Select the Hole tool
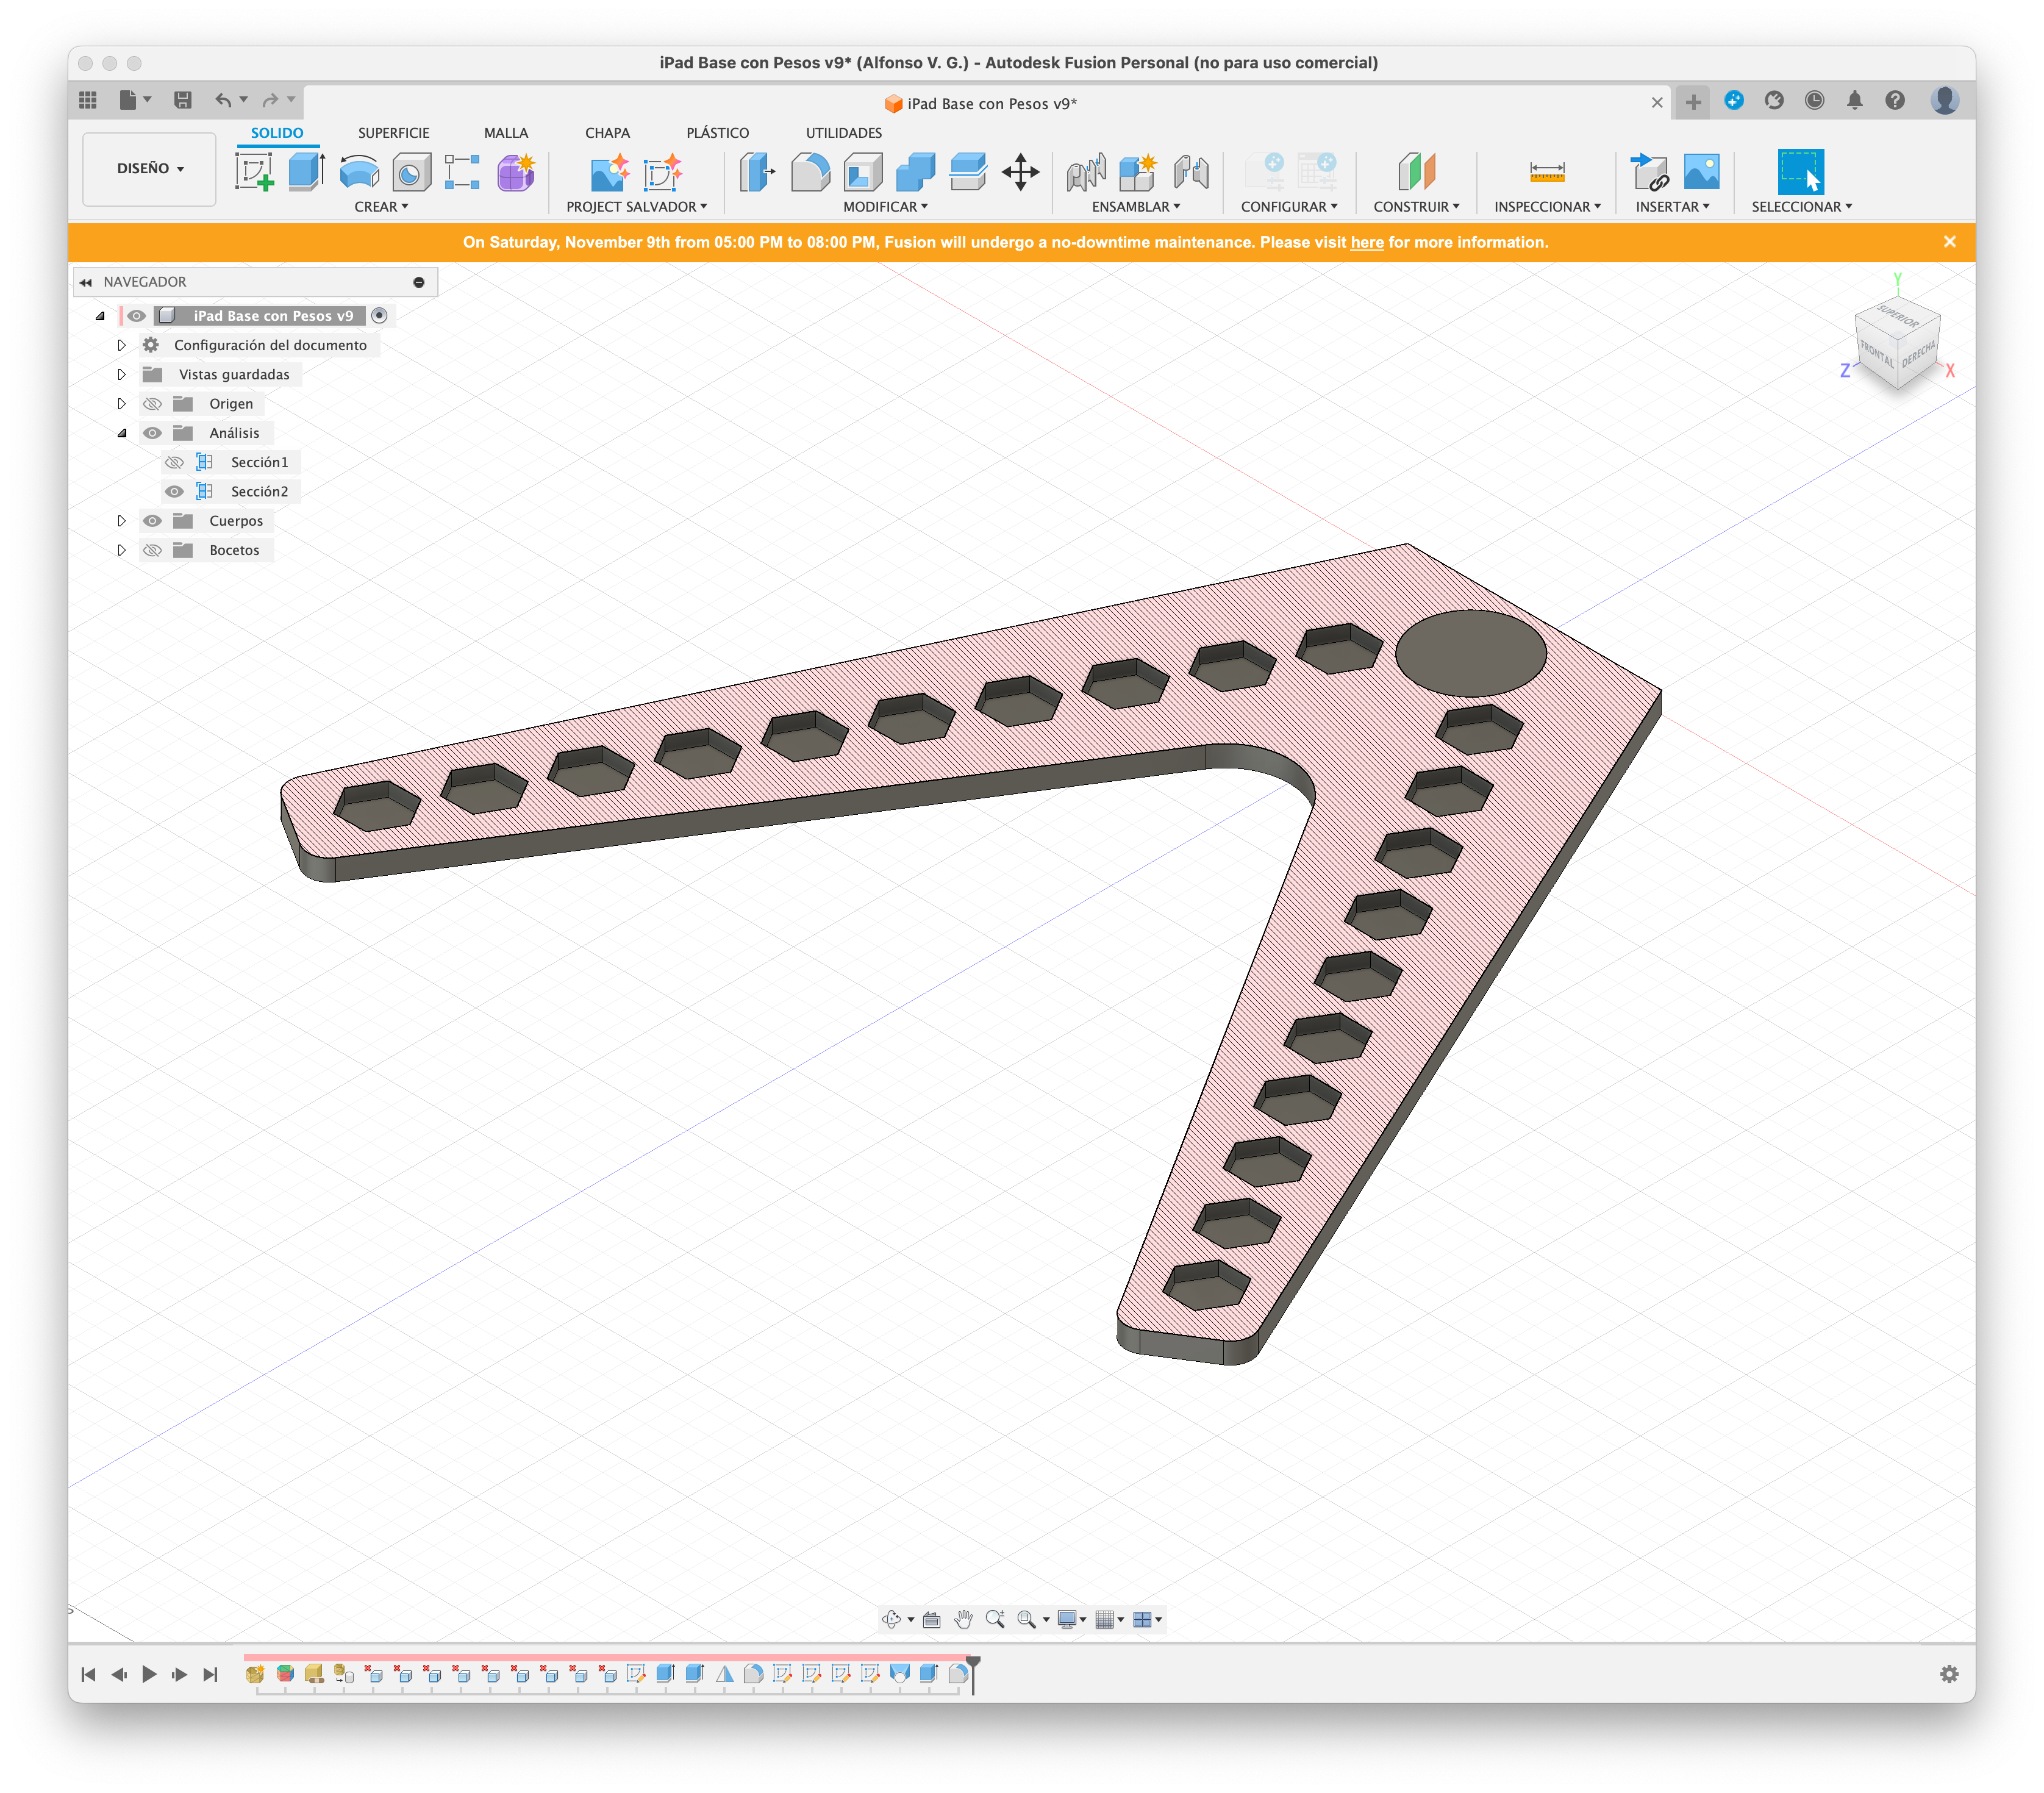 coord(411,172)
